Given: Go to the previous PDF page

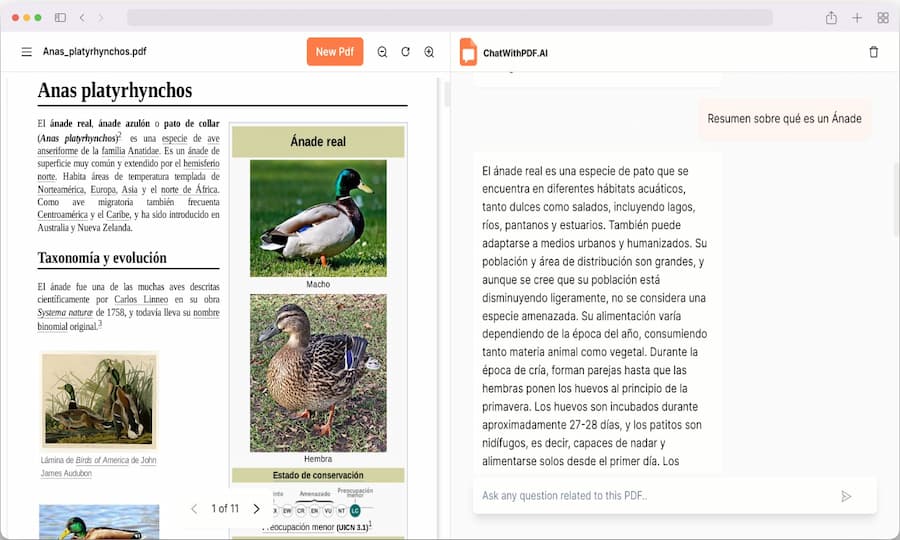Looking at the screenshot, I should click(x=194, y=508).
